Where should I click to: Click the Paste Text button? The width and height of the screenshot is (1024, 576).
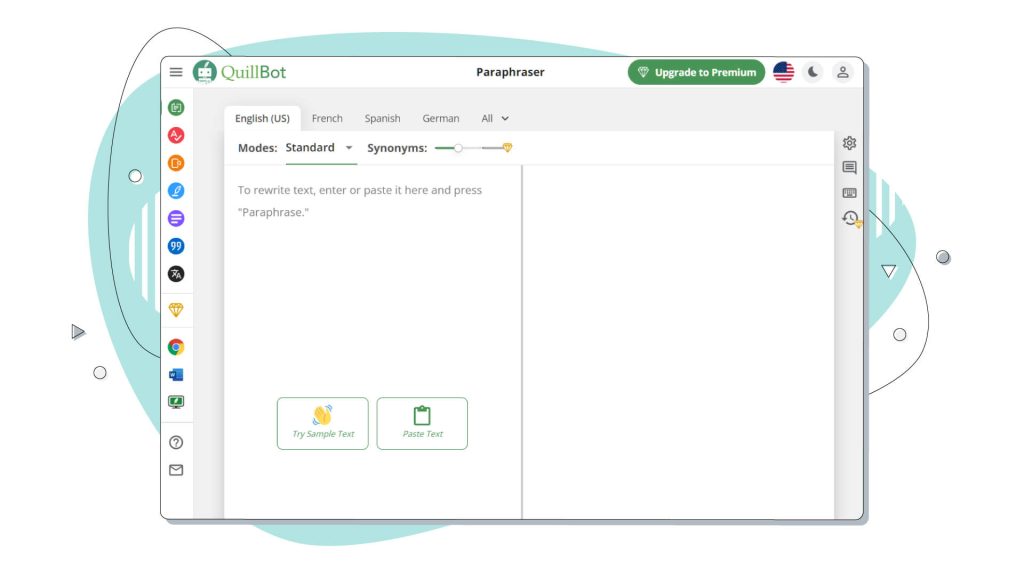click(x=422, y=423)
